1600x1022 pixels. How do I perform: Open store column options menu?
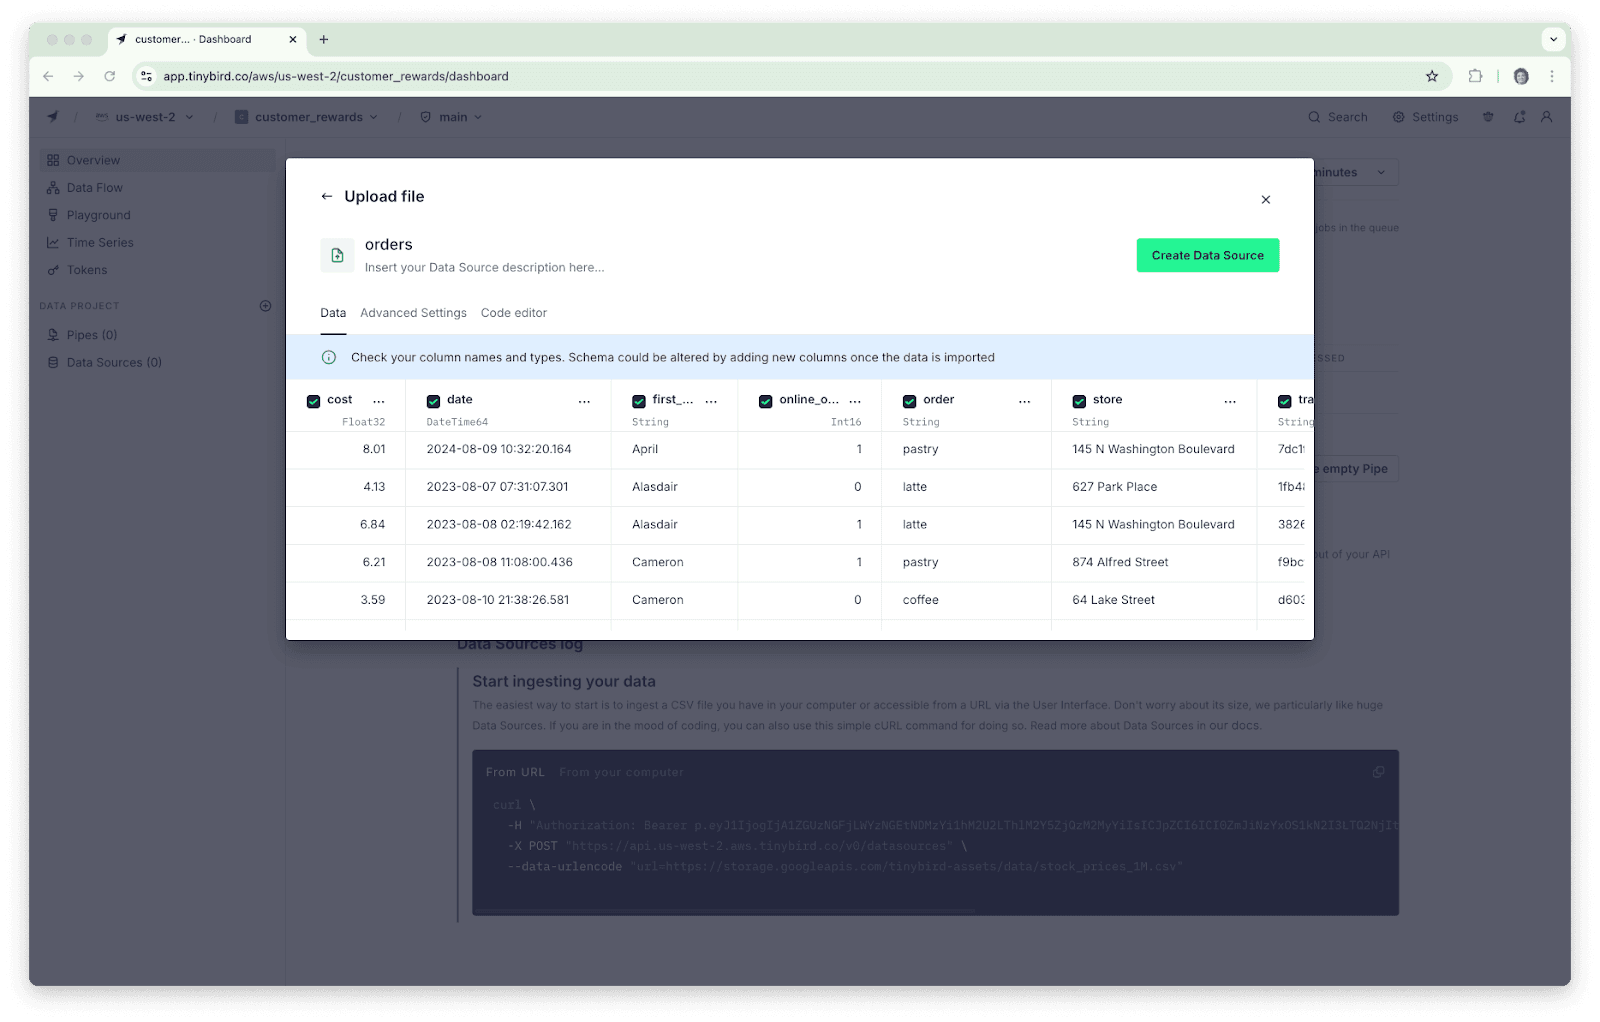click(x=1231, y=401)
